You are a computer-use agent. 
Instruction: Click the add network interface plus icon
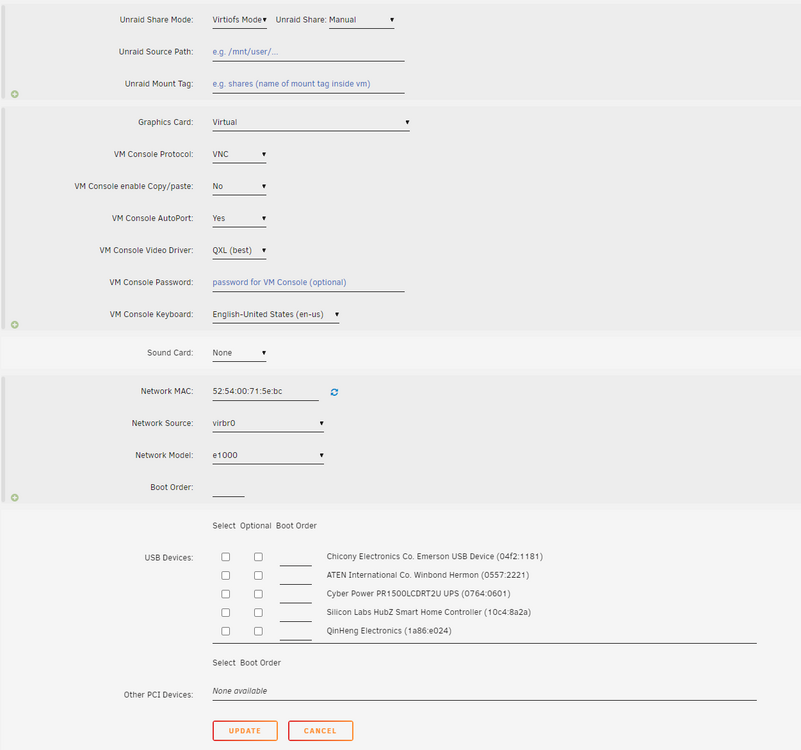[x=15, y=497]
